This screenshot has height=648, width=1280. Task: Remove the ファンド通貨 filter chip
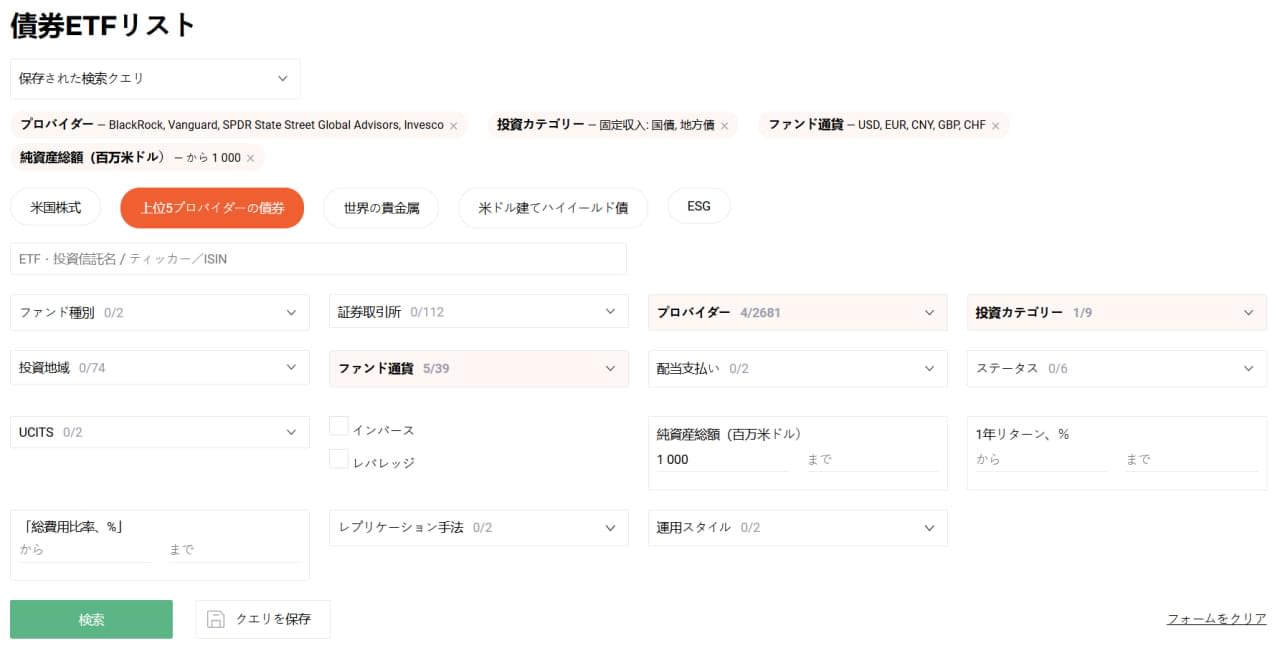point(995,126)
